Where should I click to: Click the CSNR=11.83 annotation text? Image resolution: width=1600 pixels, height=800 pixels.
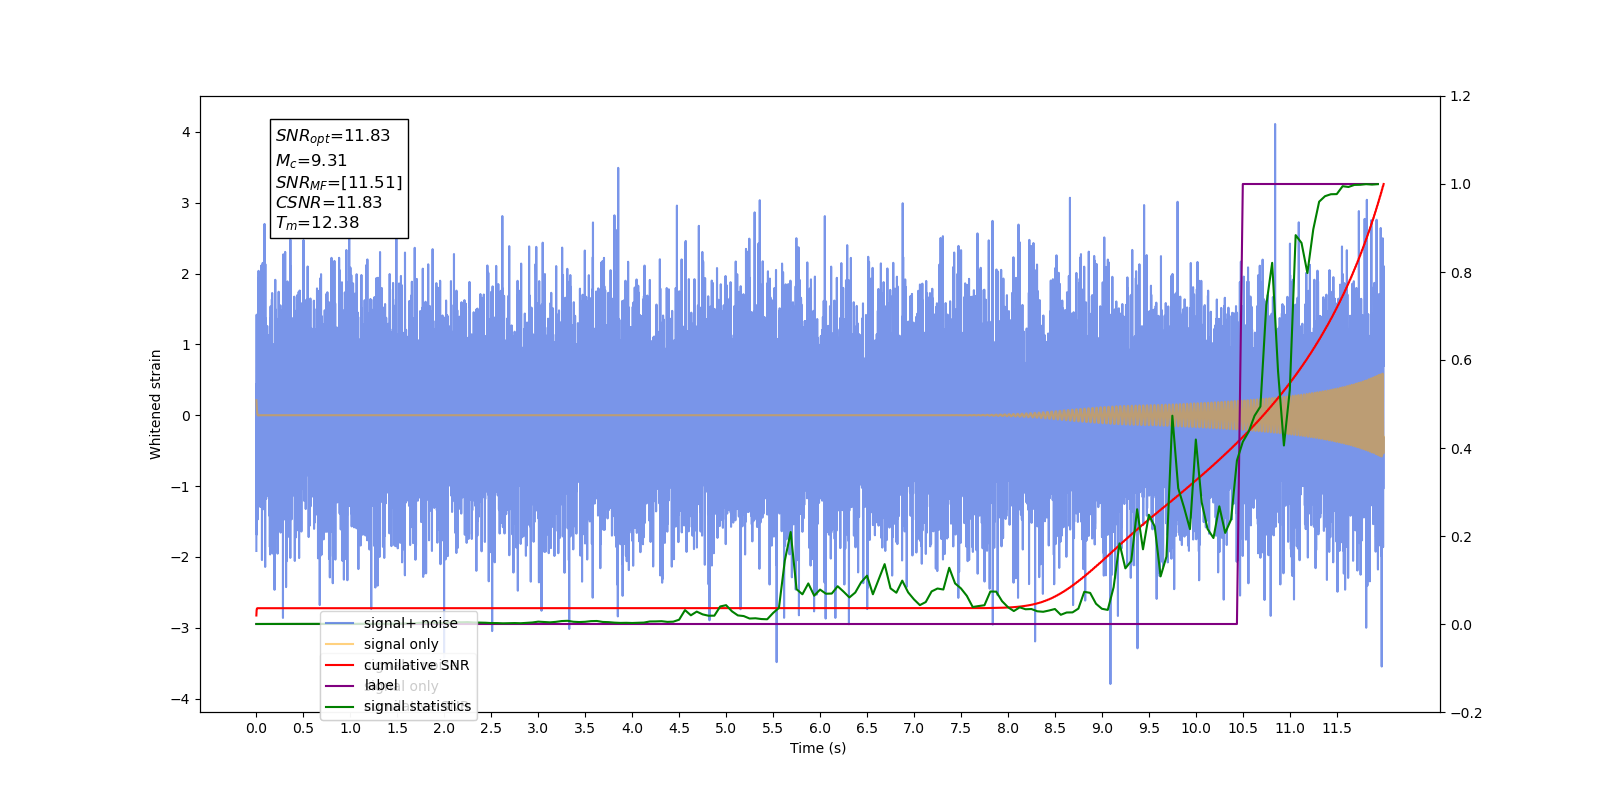[329, 202]
